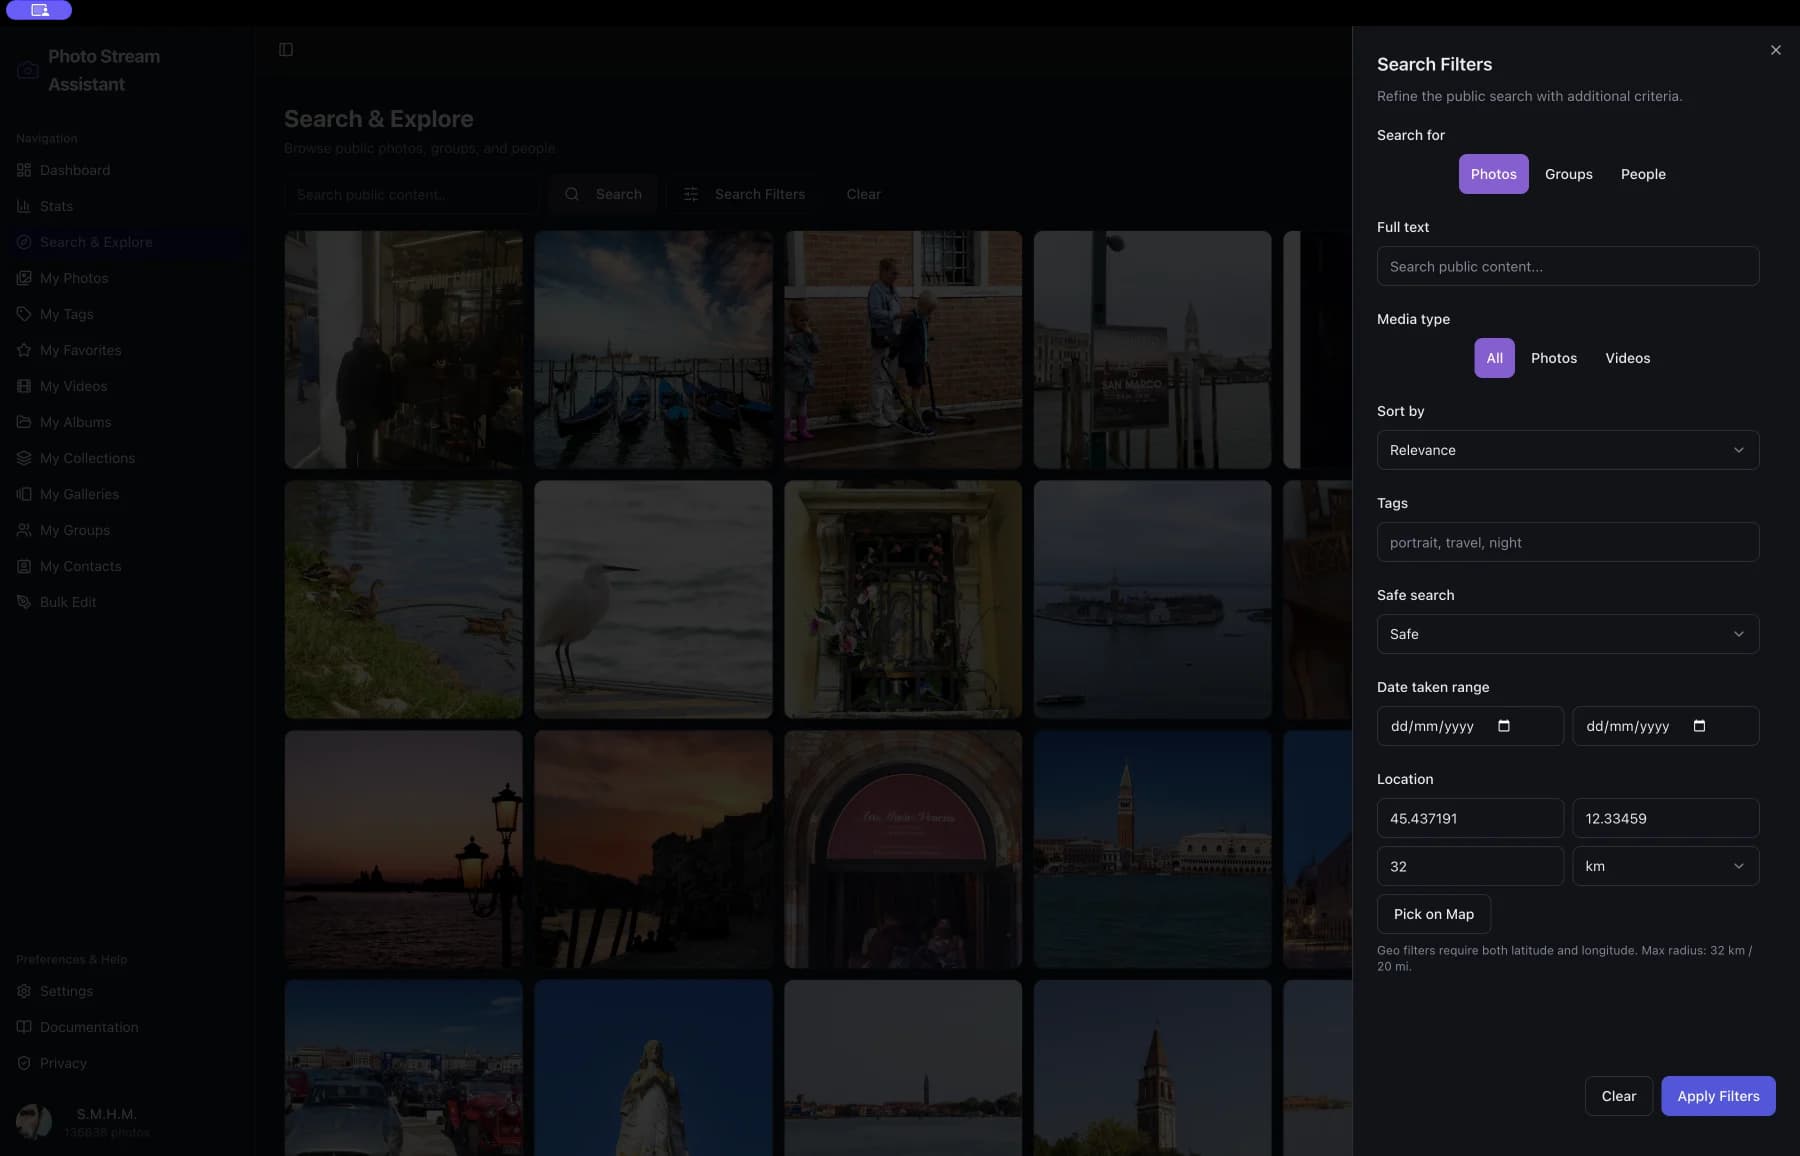Select My Videos from navigation
This screenshot has height=1156, width=1800.
pyautogui.click(x=72, y=386)
